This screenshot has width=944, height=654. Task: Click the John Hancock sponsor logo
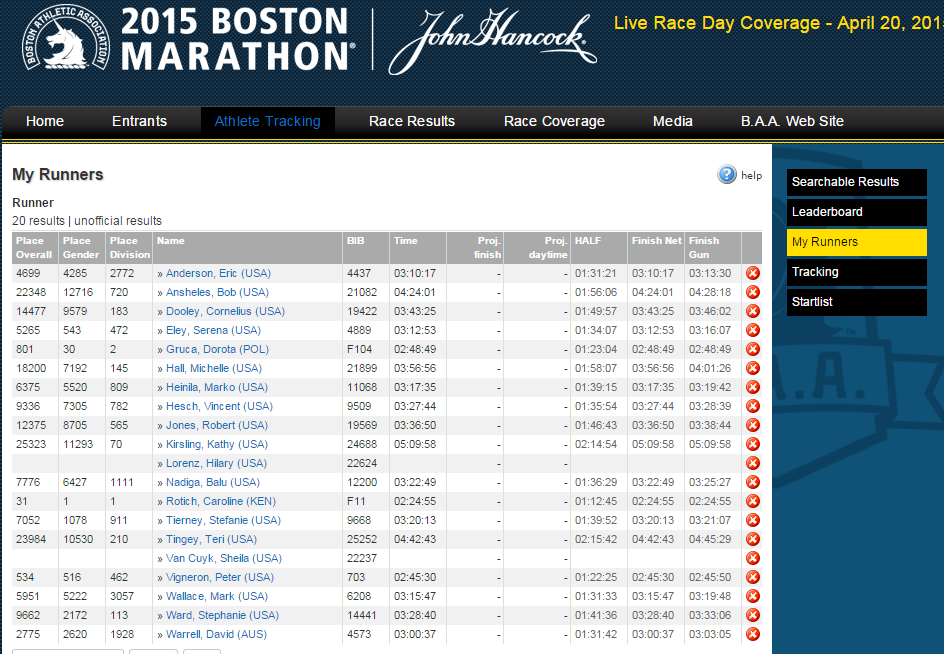[492, 41]
